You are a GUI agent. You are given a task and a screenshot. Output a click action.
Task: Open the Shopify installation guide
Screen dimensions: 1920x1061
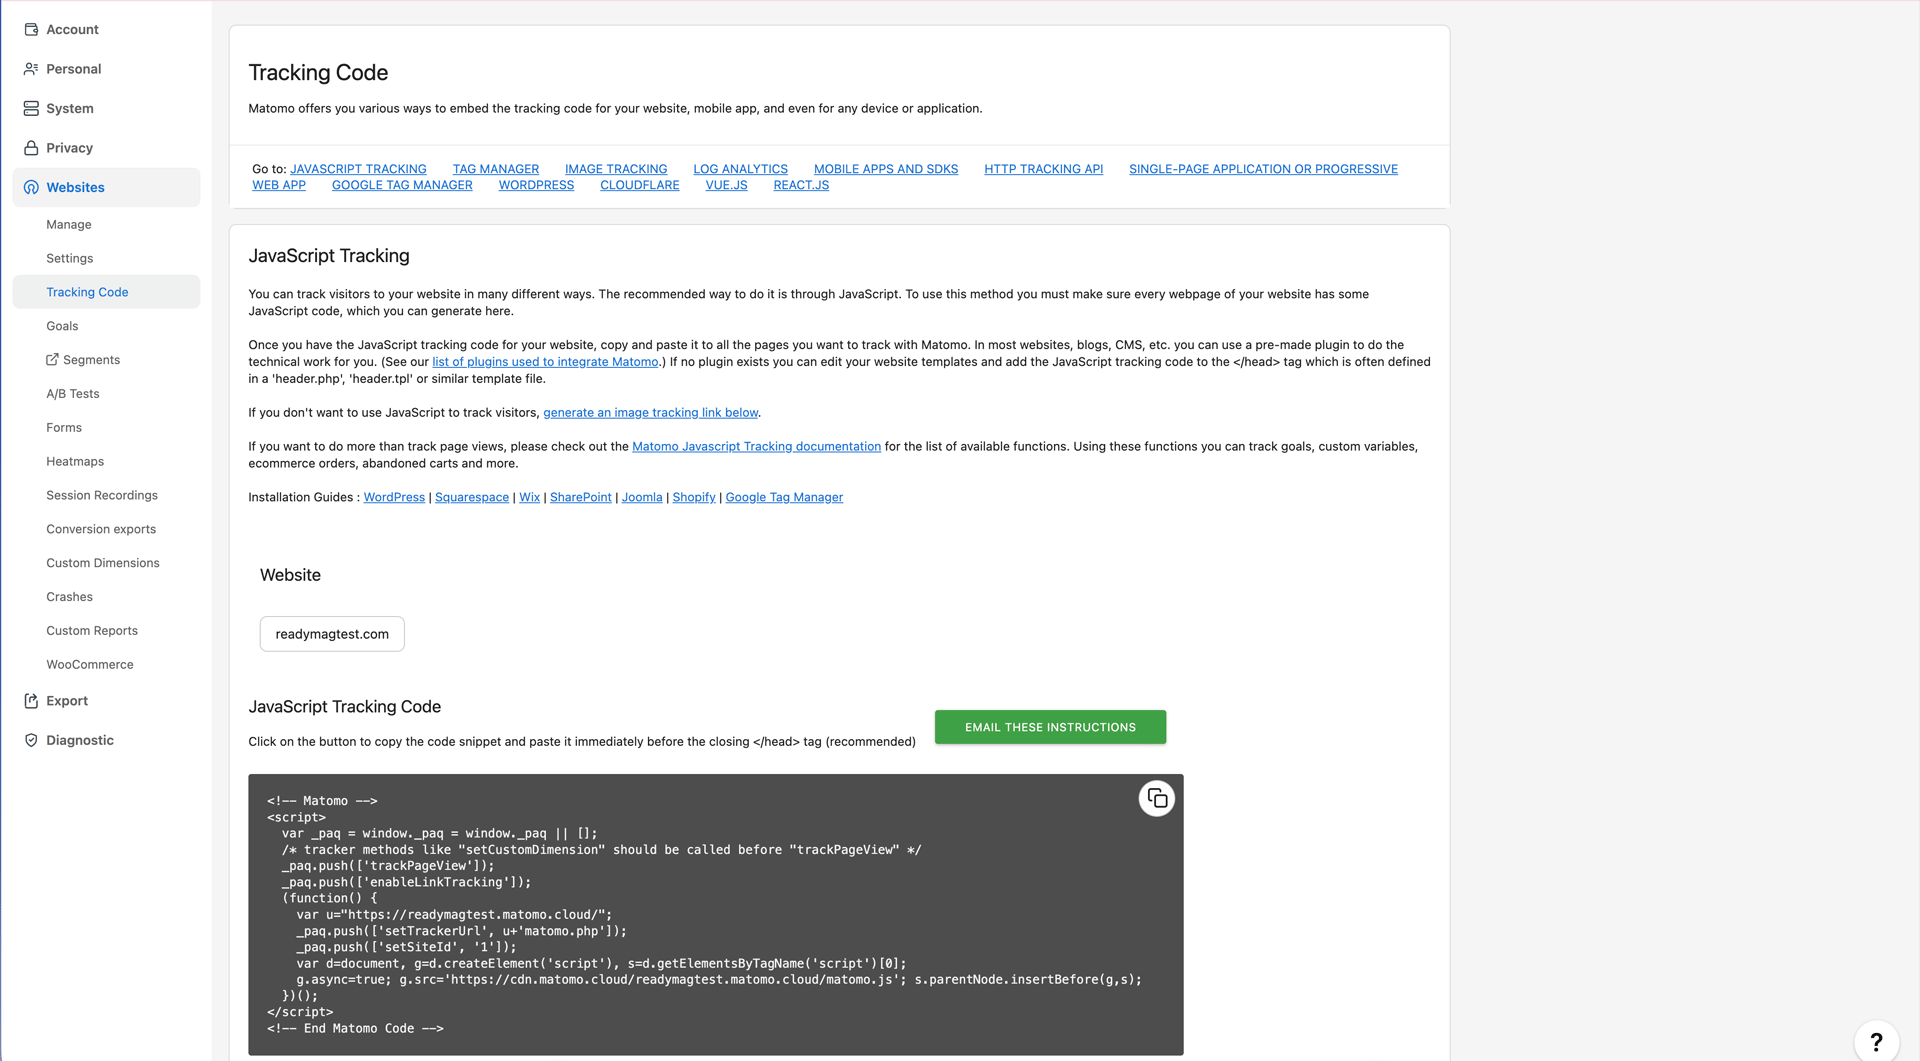tap(694, 498)
